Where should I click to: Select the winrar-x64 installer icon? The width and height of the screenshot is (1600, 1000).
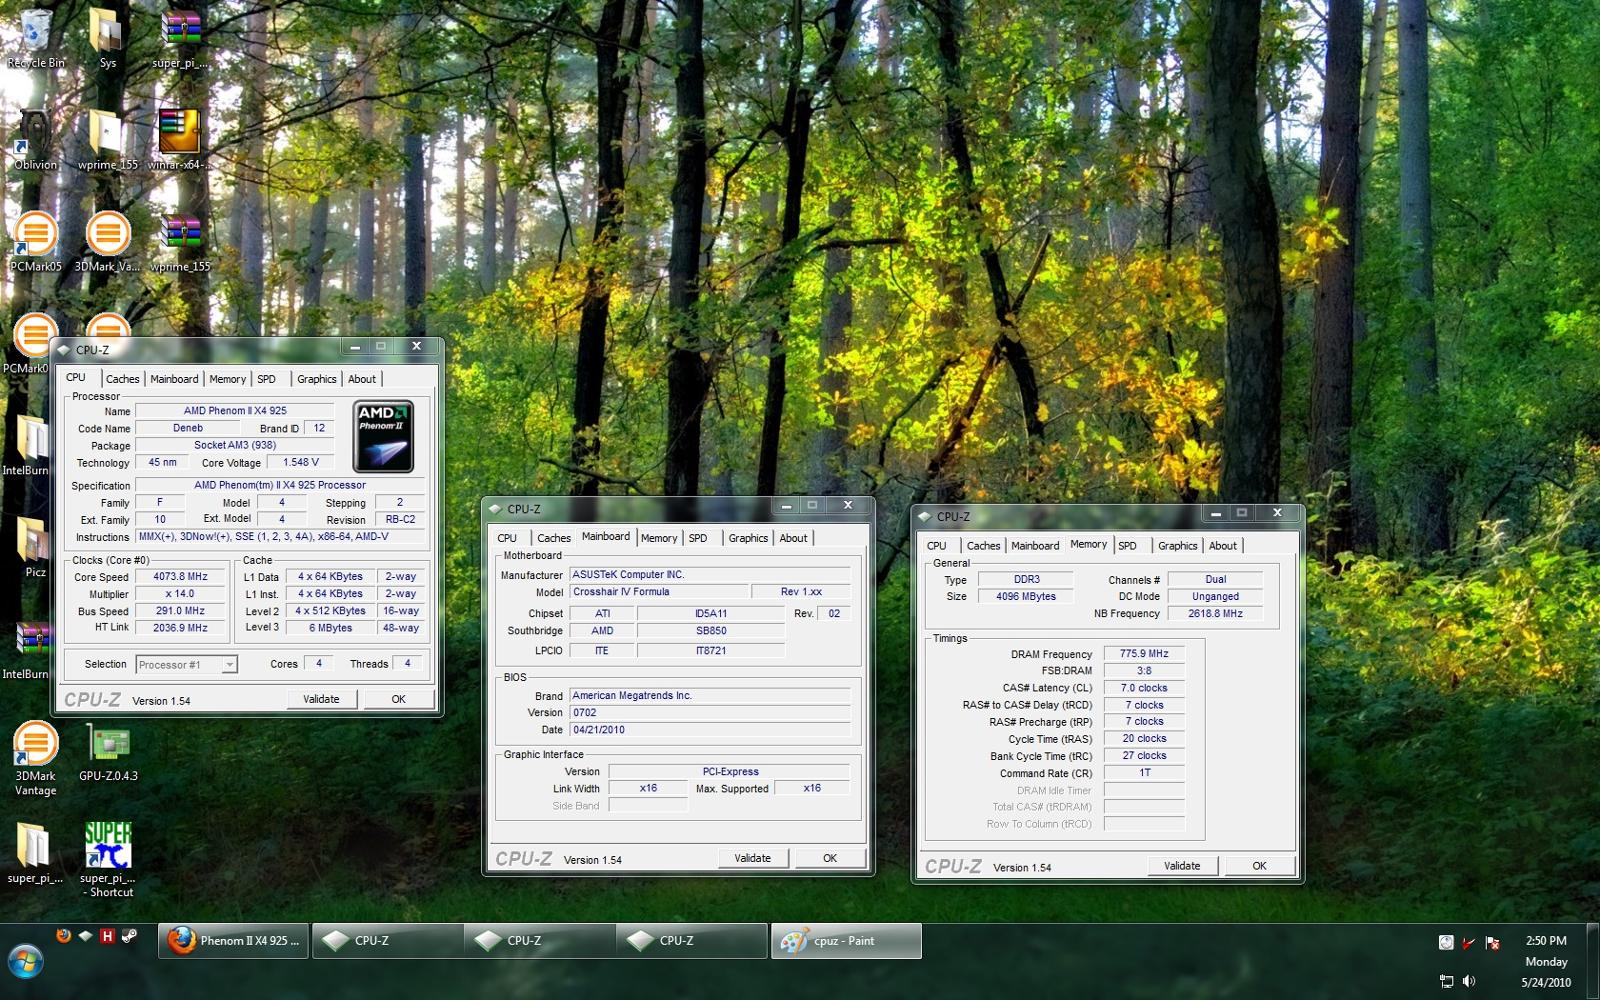[180, 140]
